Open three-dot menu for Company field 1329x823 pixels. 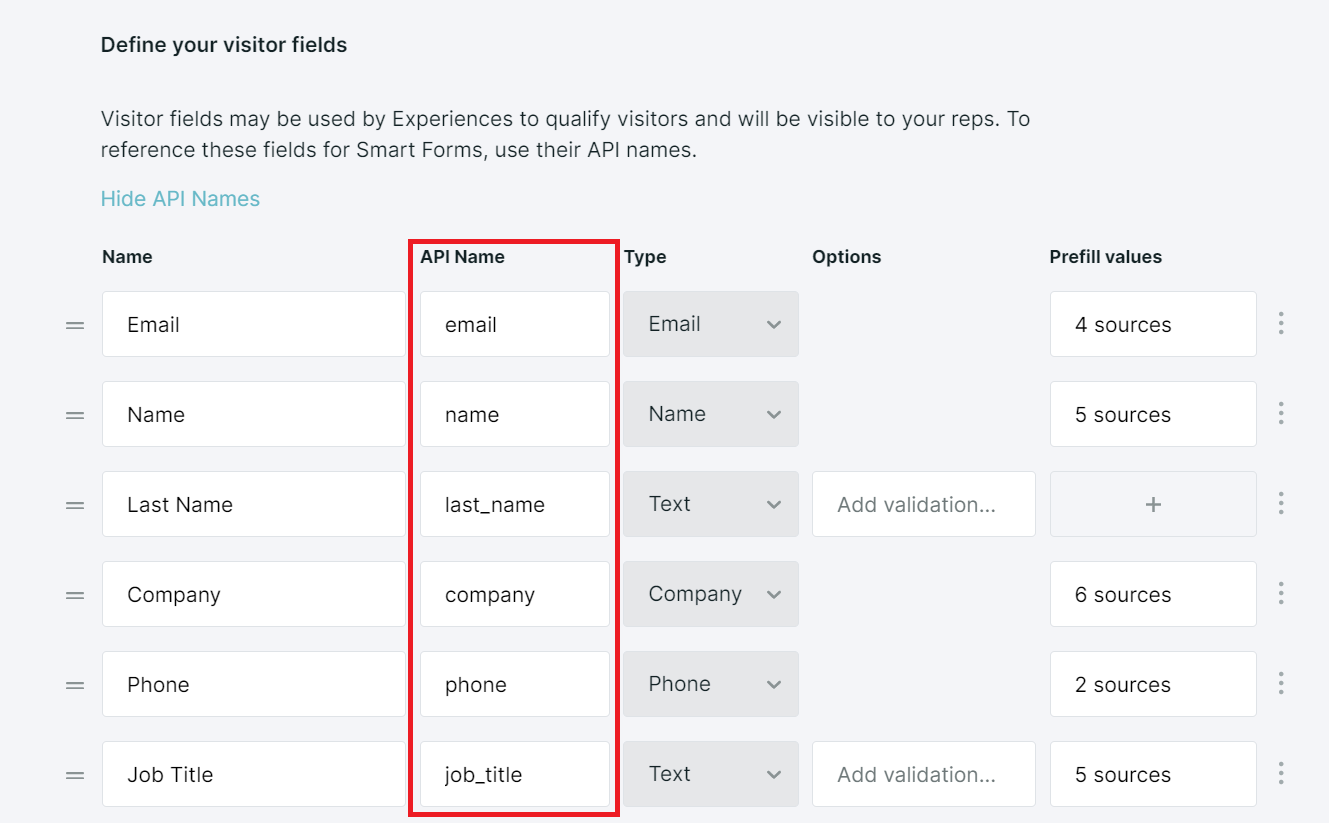[1281, 594]
